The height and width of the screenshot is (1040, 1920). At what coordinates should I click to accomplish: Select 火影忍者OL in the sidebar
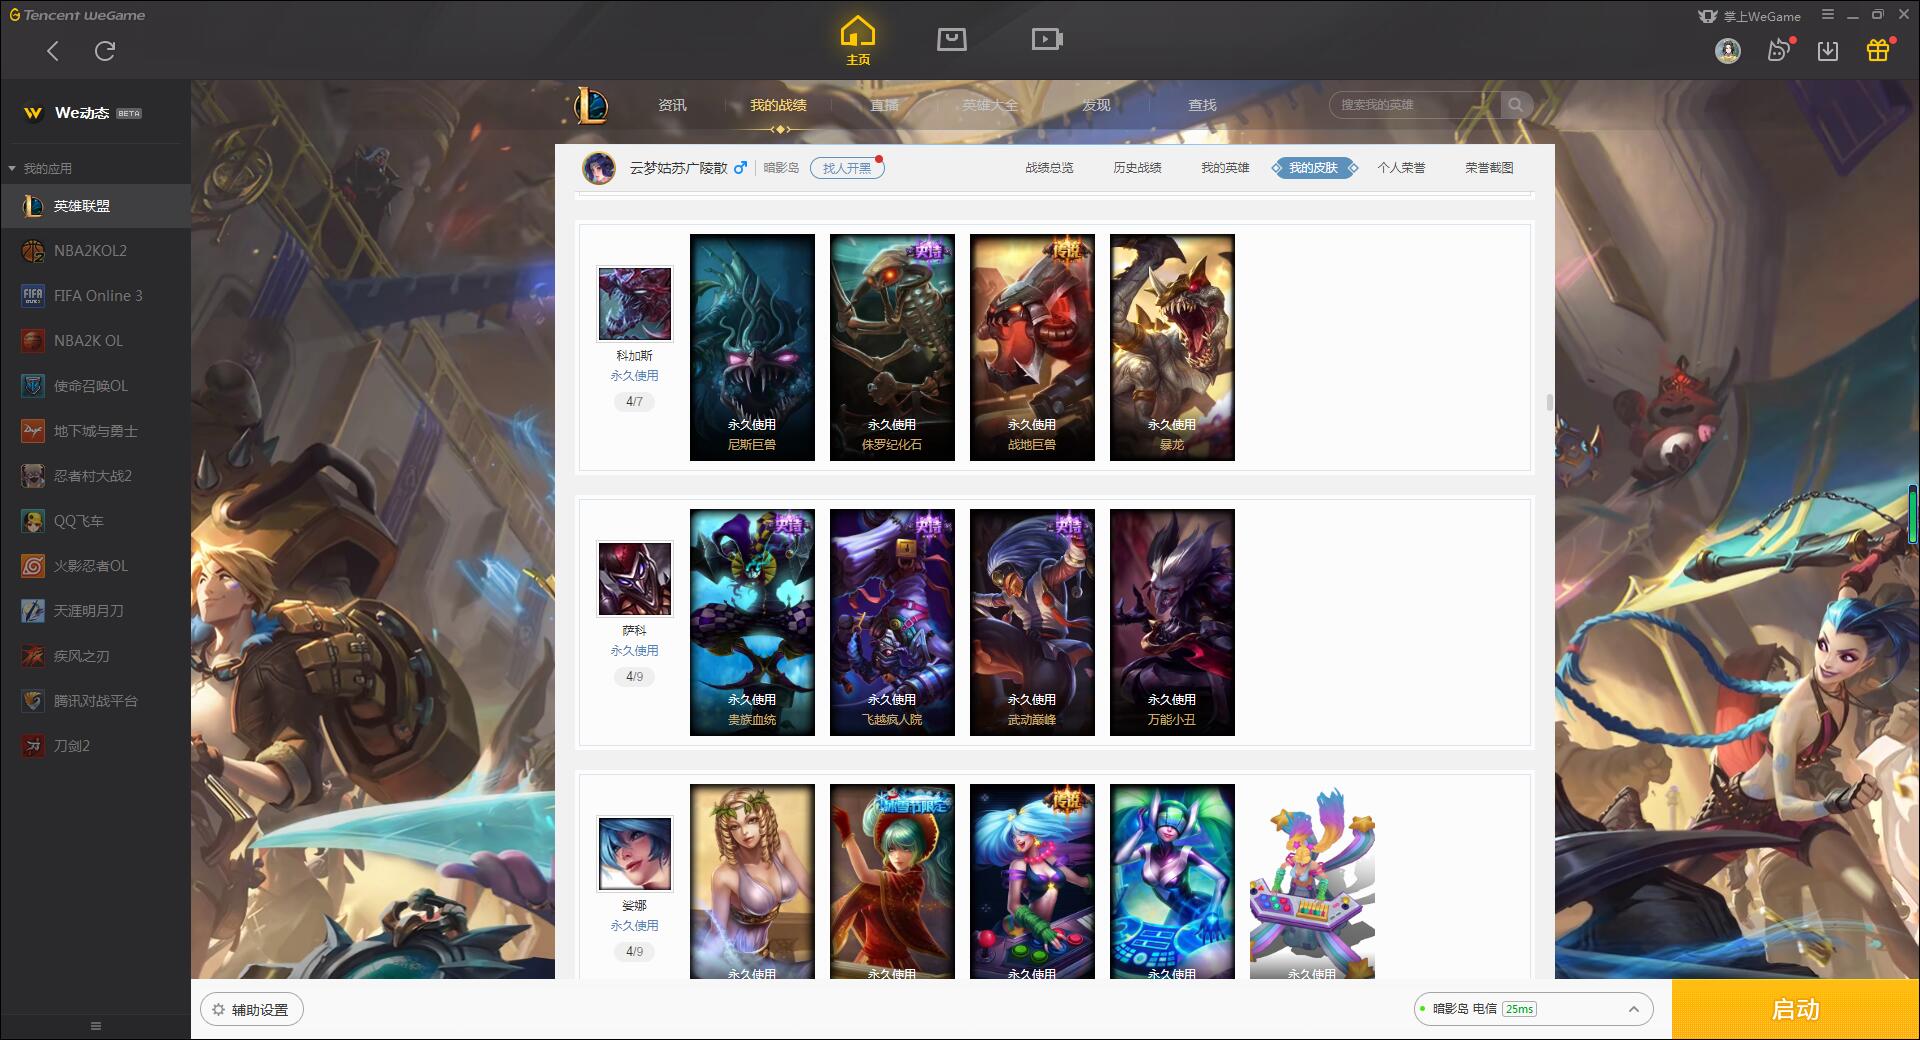pos(95,566)
